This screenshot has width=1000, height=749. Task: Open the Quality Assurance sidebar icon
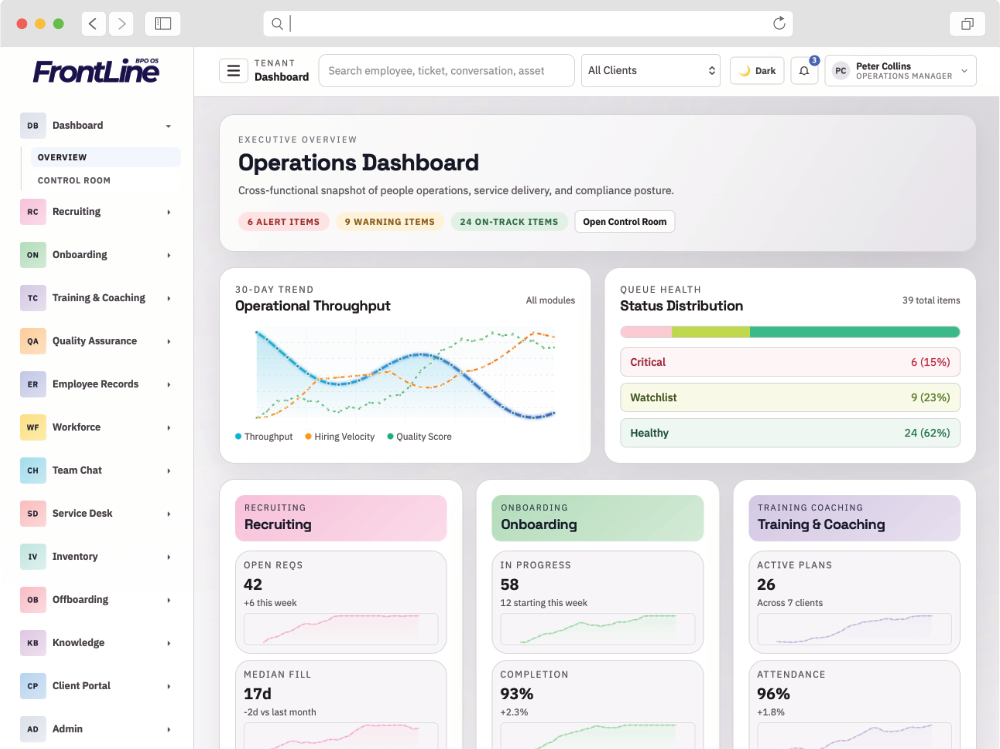pyautogui.click(x=31, y=340)
